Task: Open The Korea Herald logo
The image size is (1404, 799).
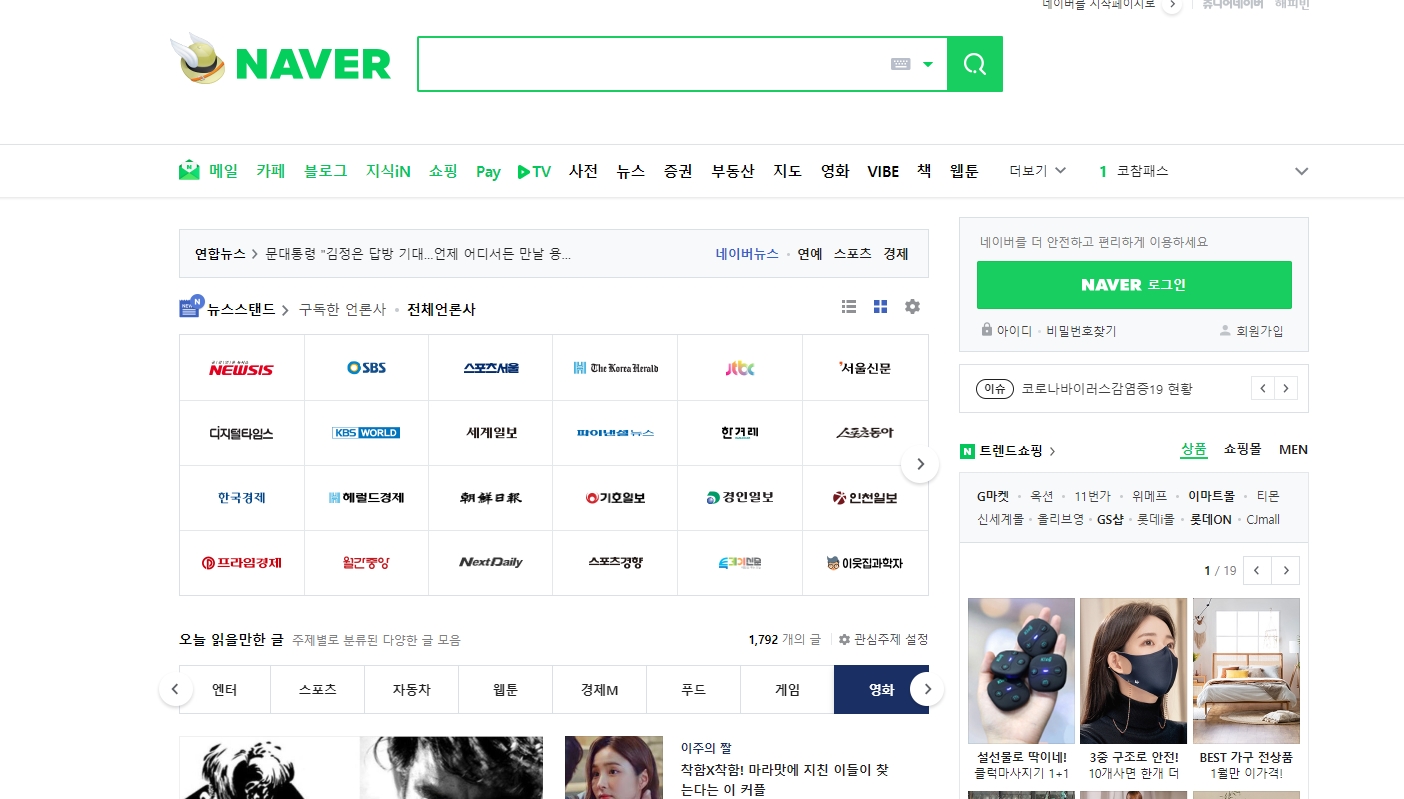Action: [x=615, y=368]
